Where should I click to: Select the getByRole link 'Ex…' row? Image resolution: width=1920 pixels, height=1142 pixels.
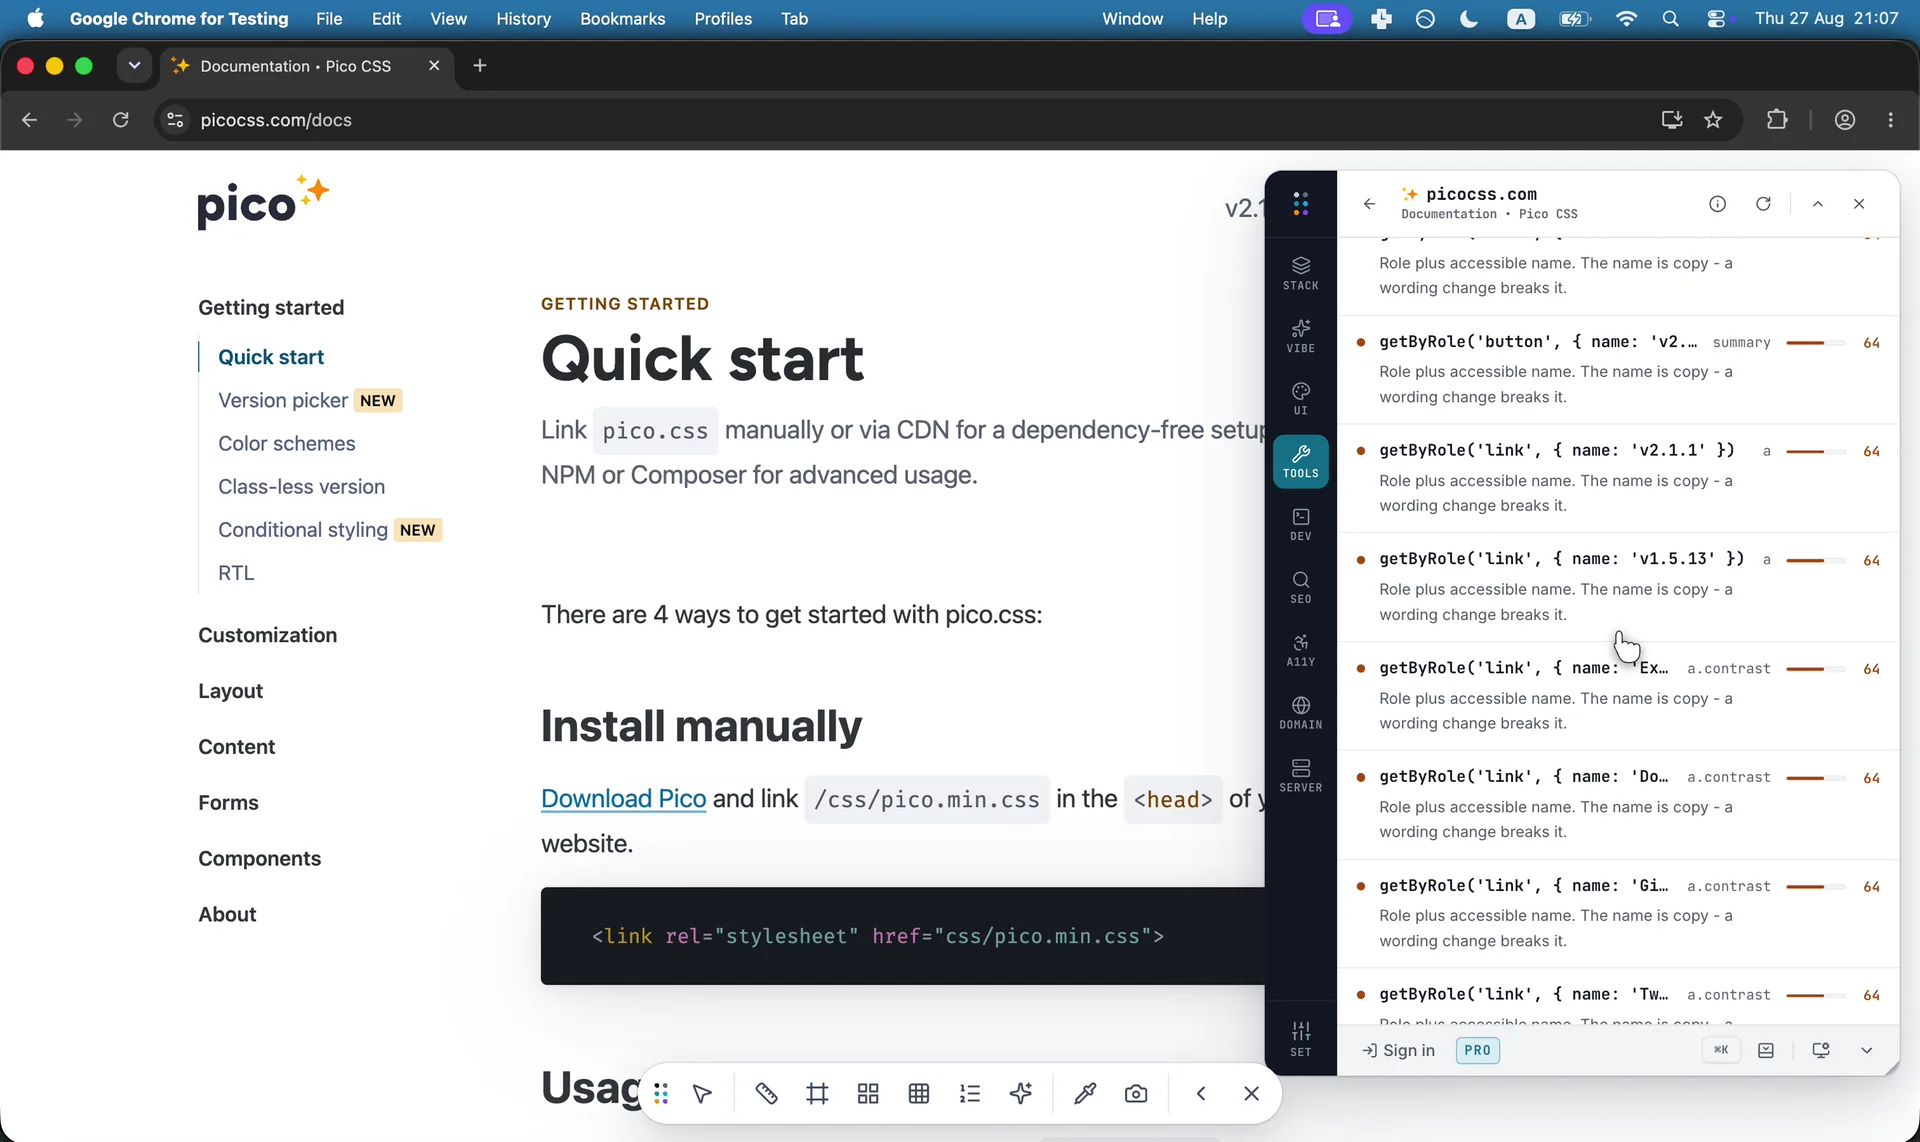1618,696
